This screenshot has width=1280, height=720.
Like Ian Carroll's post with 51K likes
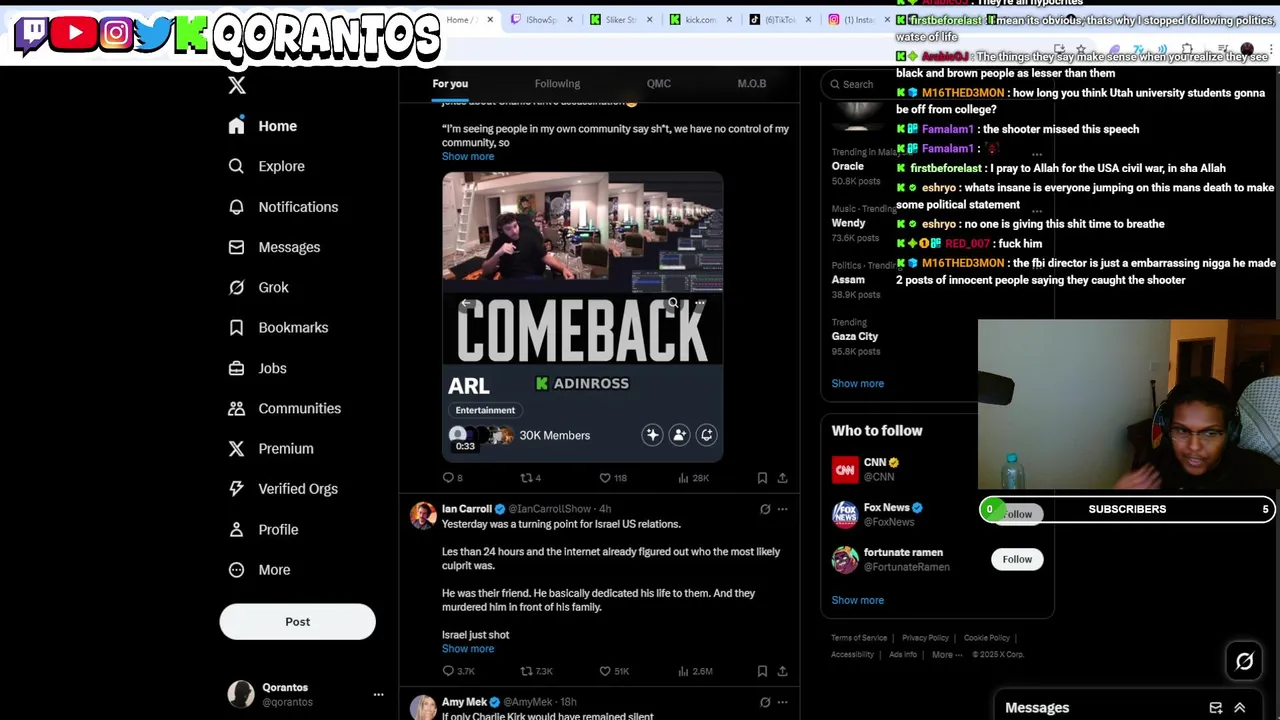[x=613, y=671]
